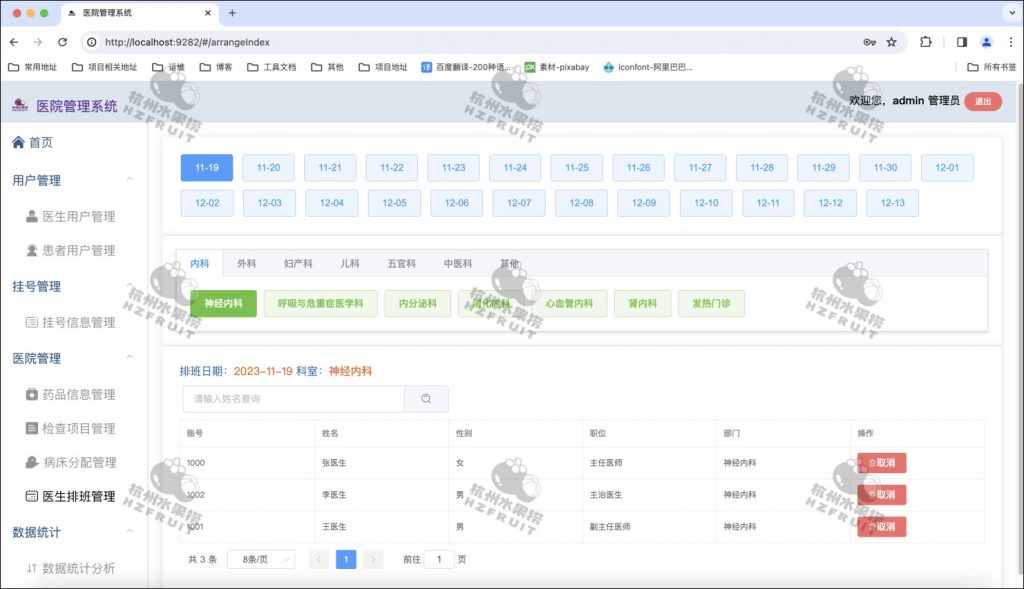Click the red 退出 logout button
1024x589 pixels.
click(x=981, y=101)
